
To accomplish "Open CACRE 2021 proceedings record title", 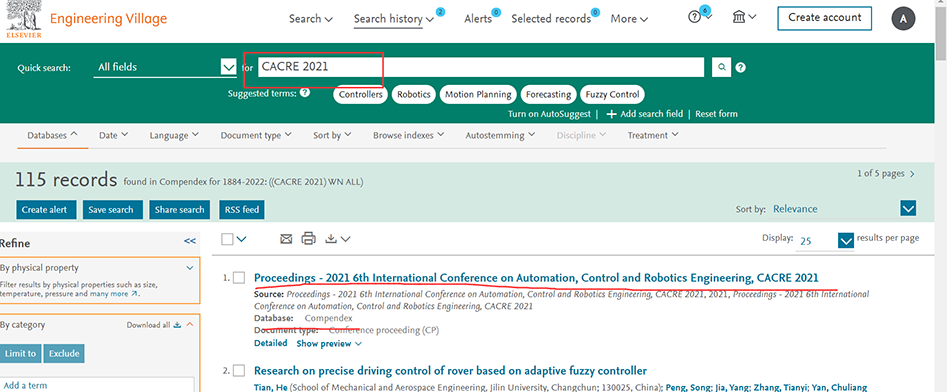I will pos(536,278).
